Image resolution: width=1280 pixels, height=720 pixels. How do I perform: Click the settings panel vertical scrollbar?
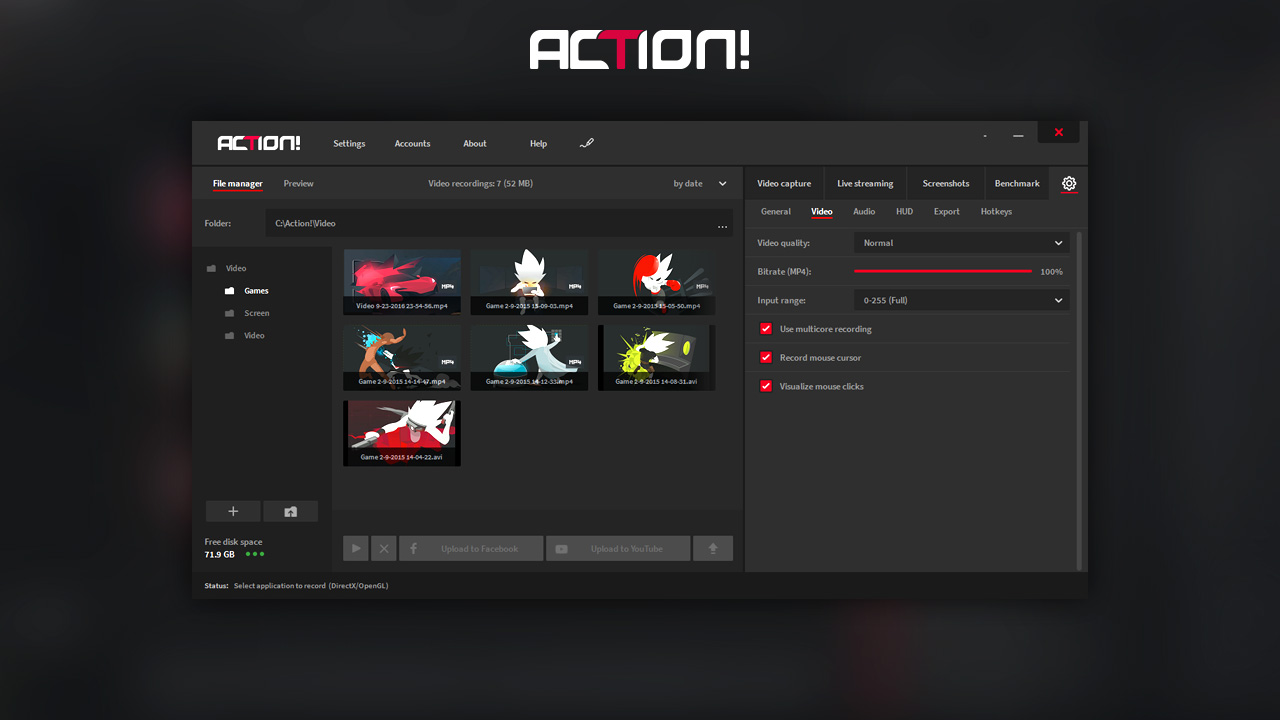[x=1079, y=400]
